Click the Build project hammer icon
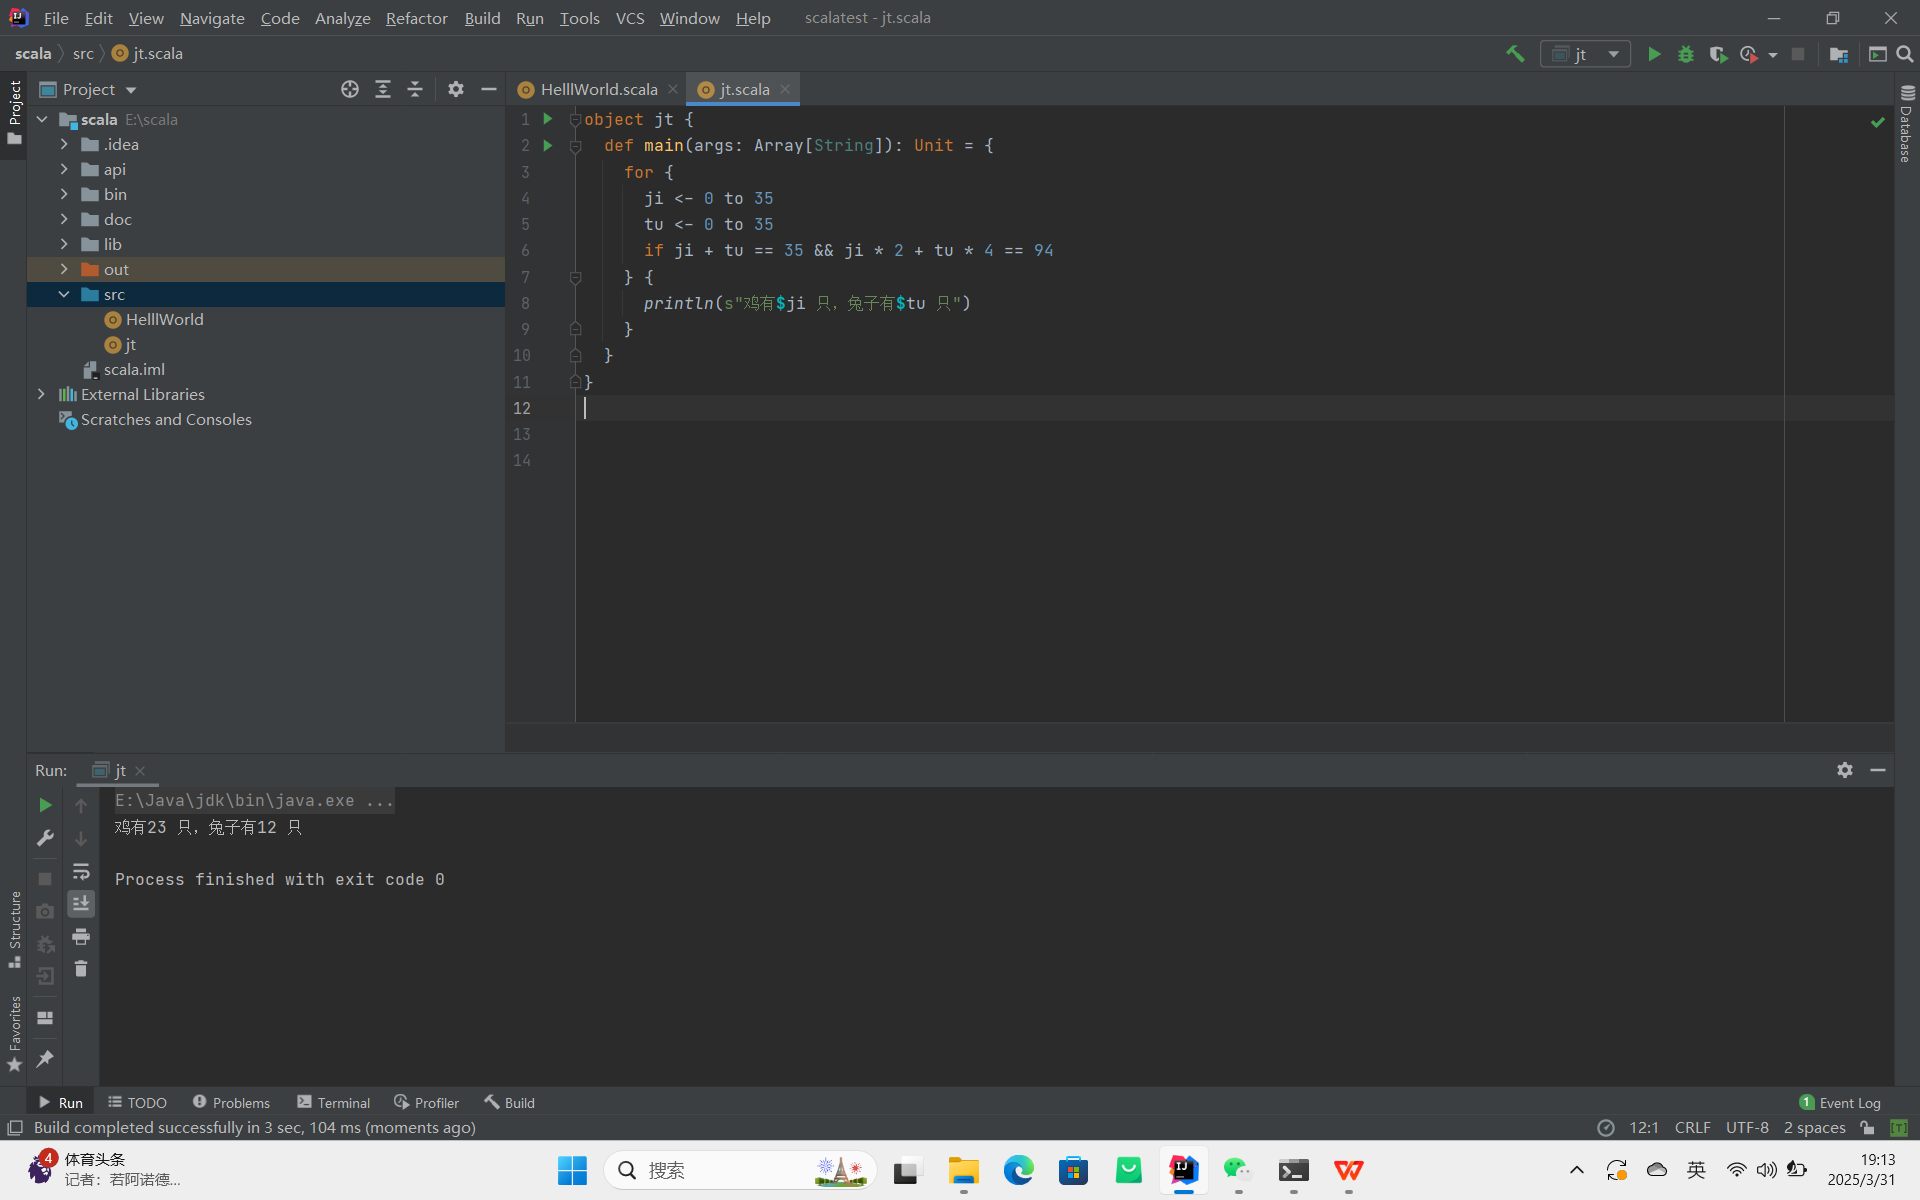 (1515, 54)
